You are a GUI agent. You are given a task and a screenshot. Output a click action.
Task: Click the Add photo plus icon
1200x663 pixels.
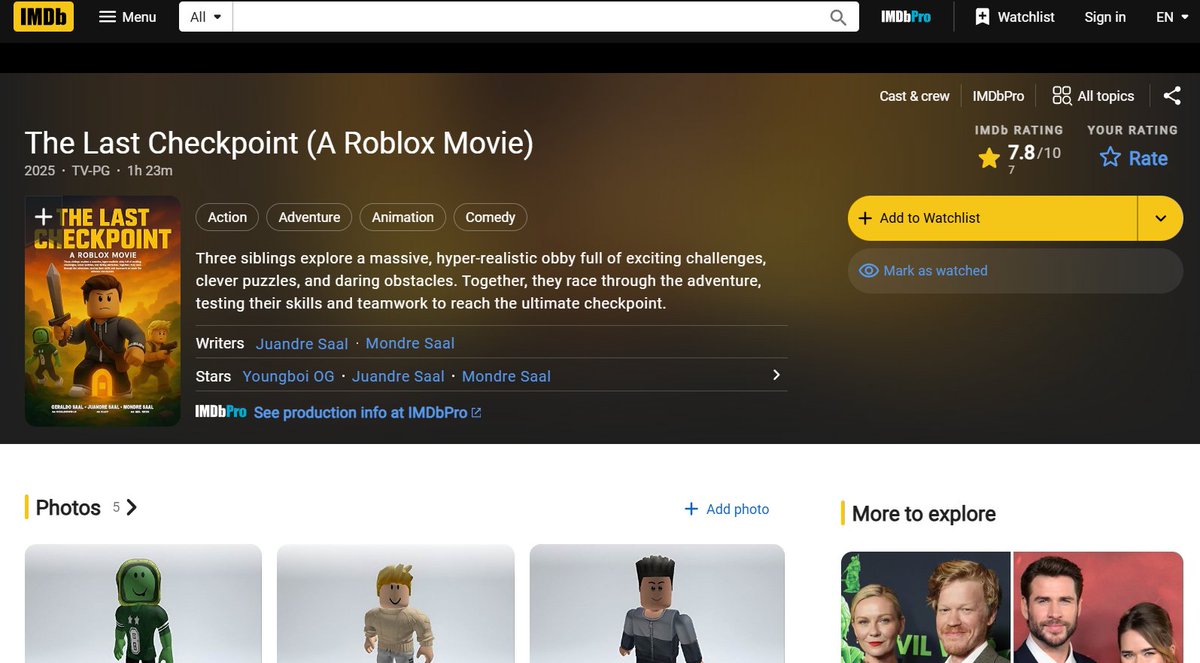tap(690, 509)
